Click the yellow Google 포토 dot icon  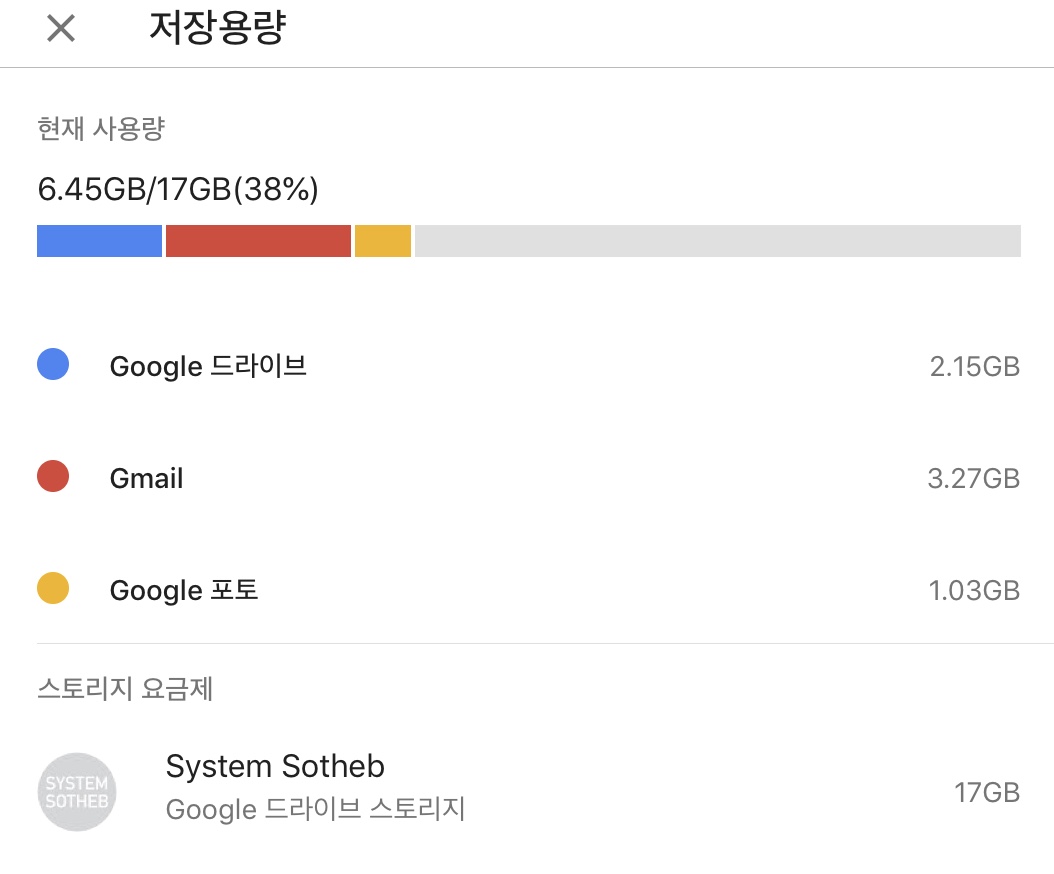coord(53,588)
